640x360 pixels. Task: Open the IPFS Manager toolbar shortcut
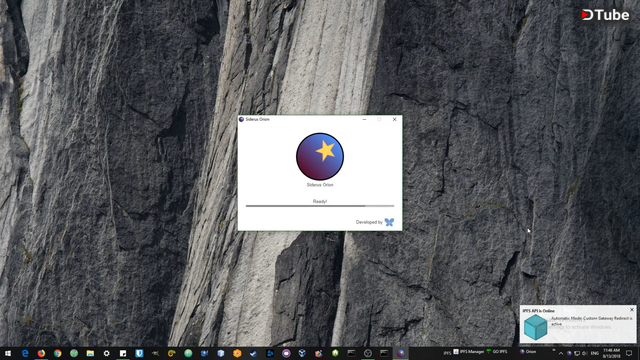point(469,352)
